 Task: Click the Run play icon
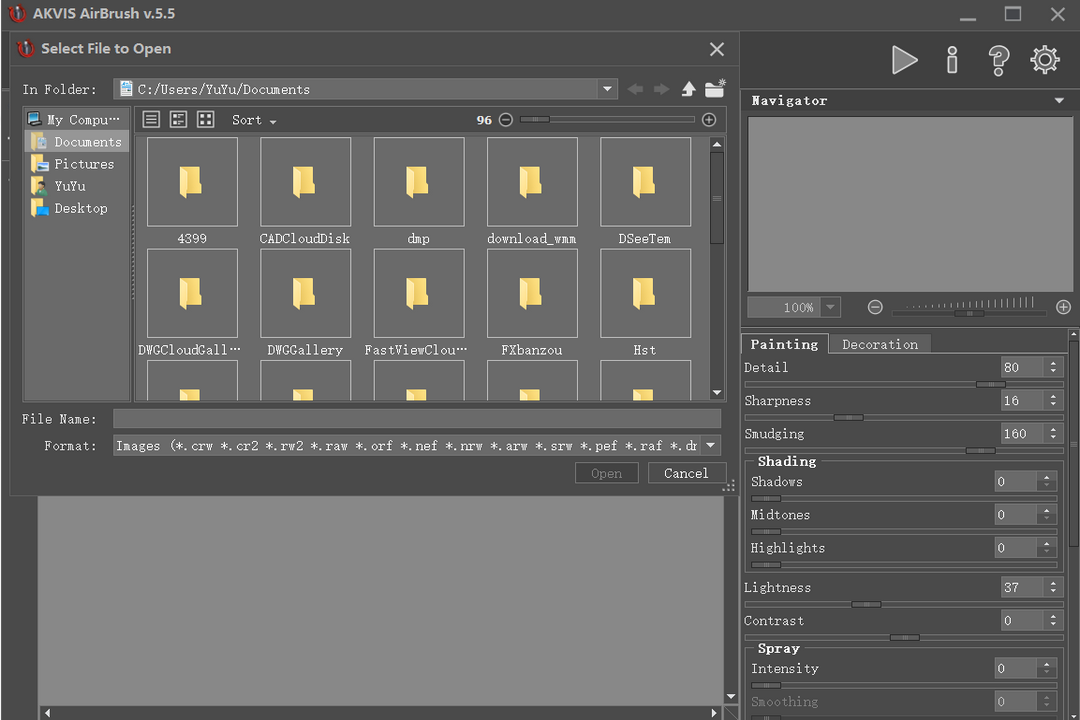[x=904, y=60]
